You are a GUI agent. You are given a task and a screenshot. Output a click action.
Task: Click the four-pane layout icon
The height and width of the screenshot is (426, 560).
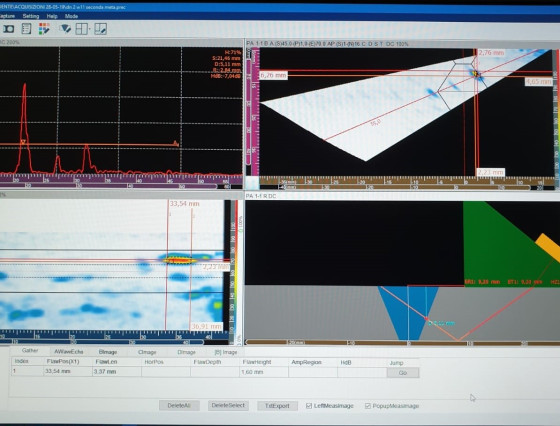[81, 29]
